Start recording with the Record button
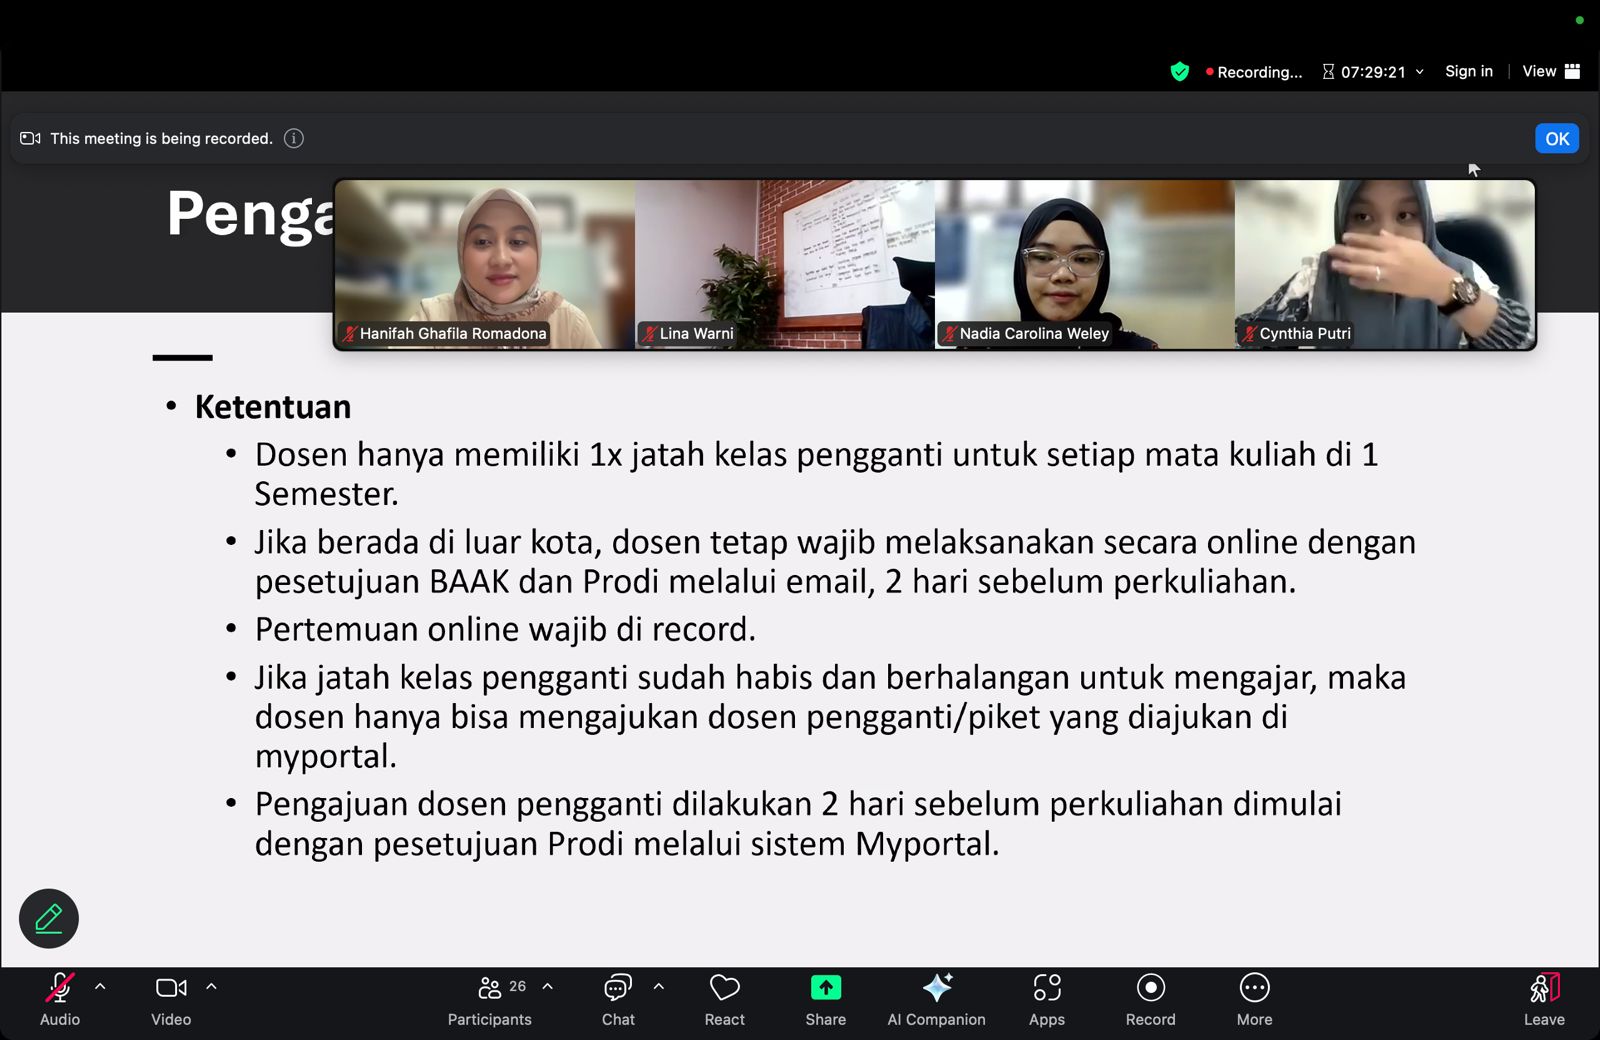This screenshot has width=1600, height=1040. tap(1150, 998)
